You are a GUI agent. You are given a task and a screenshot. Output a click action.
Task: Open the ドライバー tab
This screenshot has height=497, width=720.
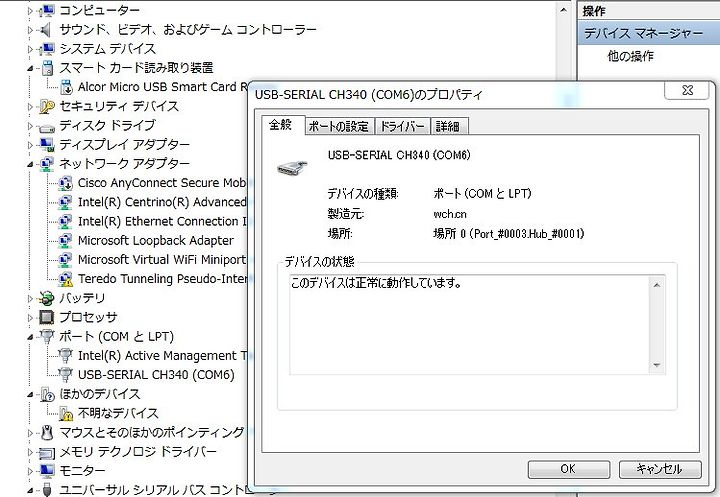click(403, 126)
